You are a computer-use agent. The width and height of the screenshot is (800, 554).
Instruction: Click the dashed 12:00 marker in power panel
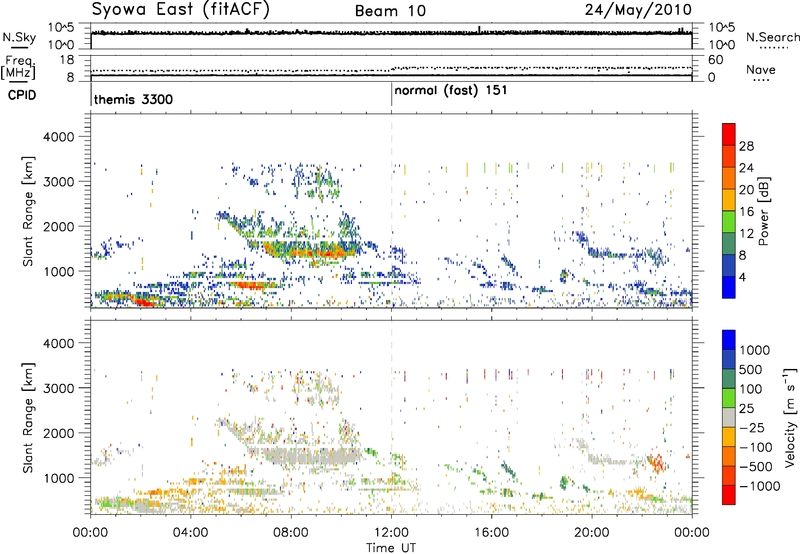(391, 211)
